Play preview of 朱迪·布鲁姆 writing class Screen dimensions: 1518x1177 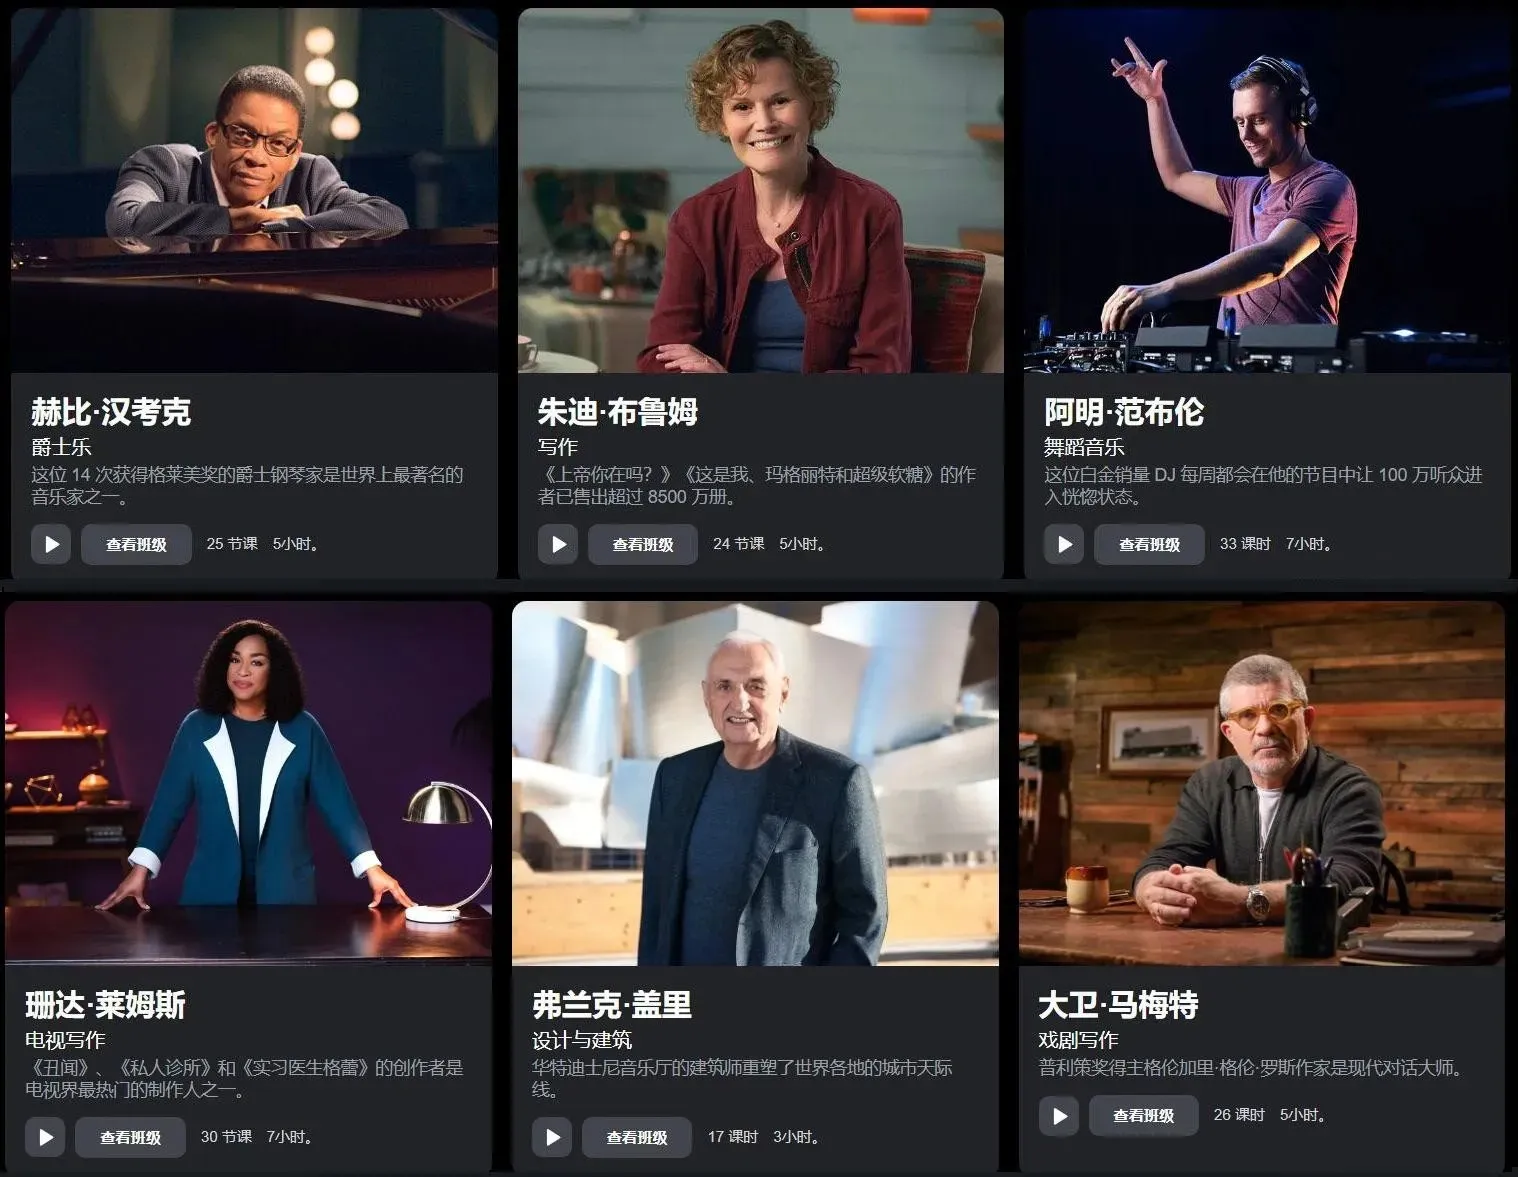(x=558, y=544)
